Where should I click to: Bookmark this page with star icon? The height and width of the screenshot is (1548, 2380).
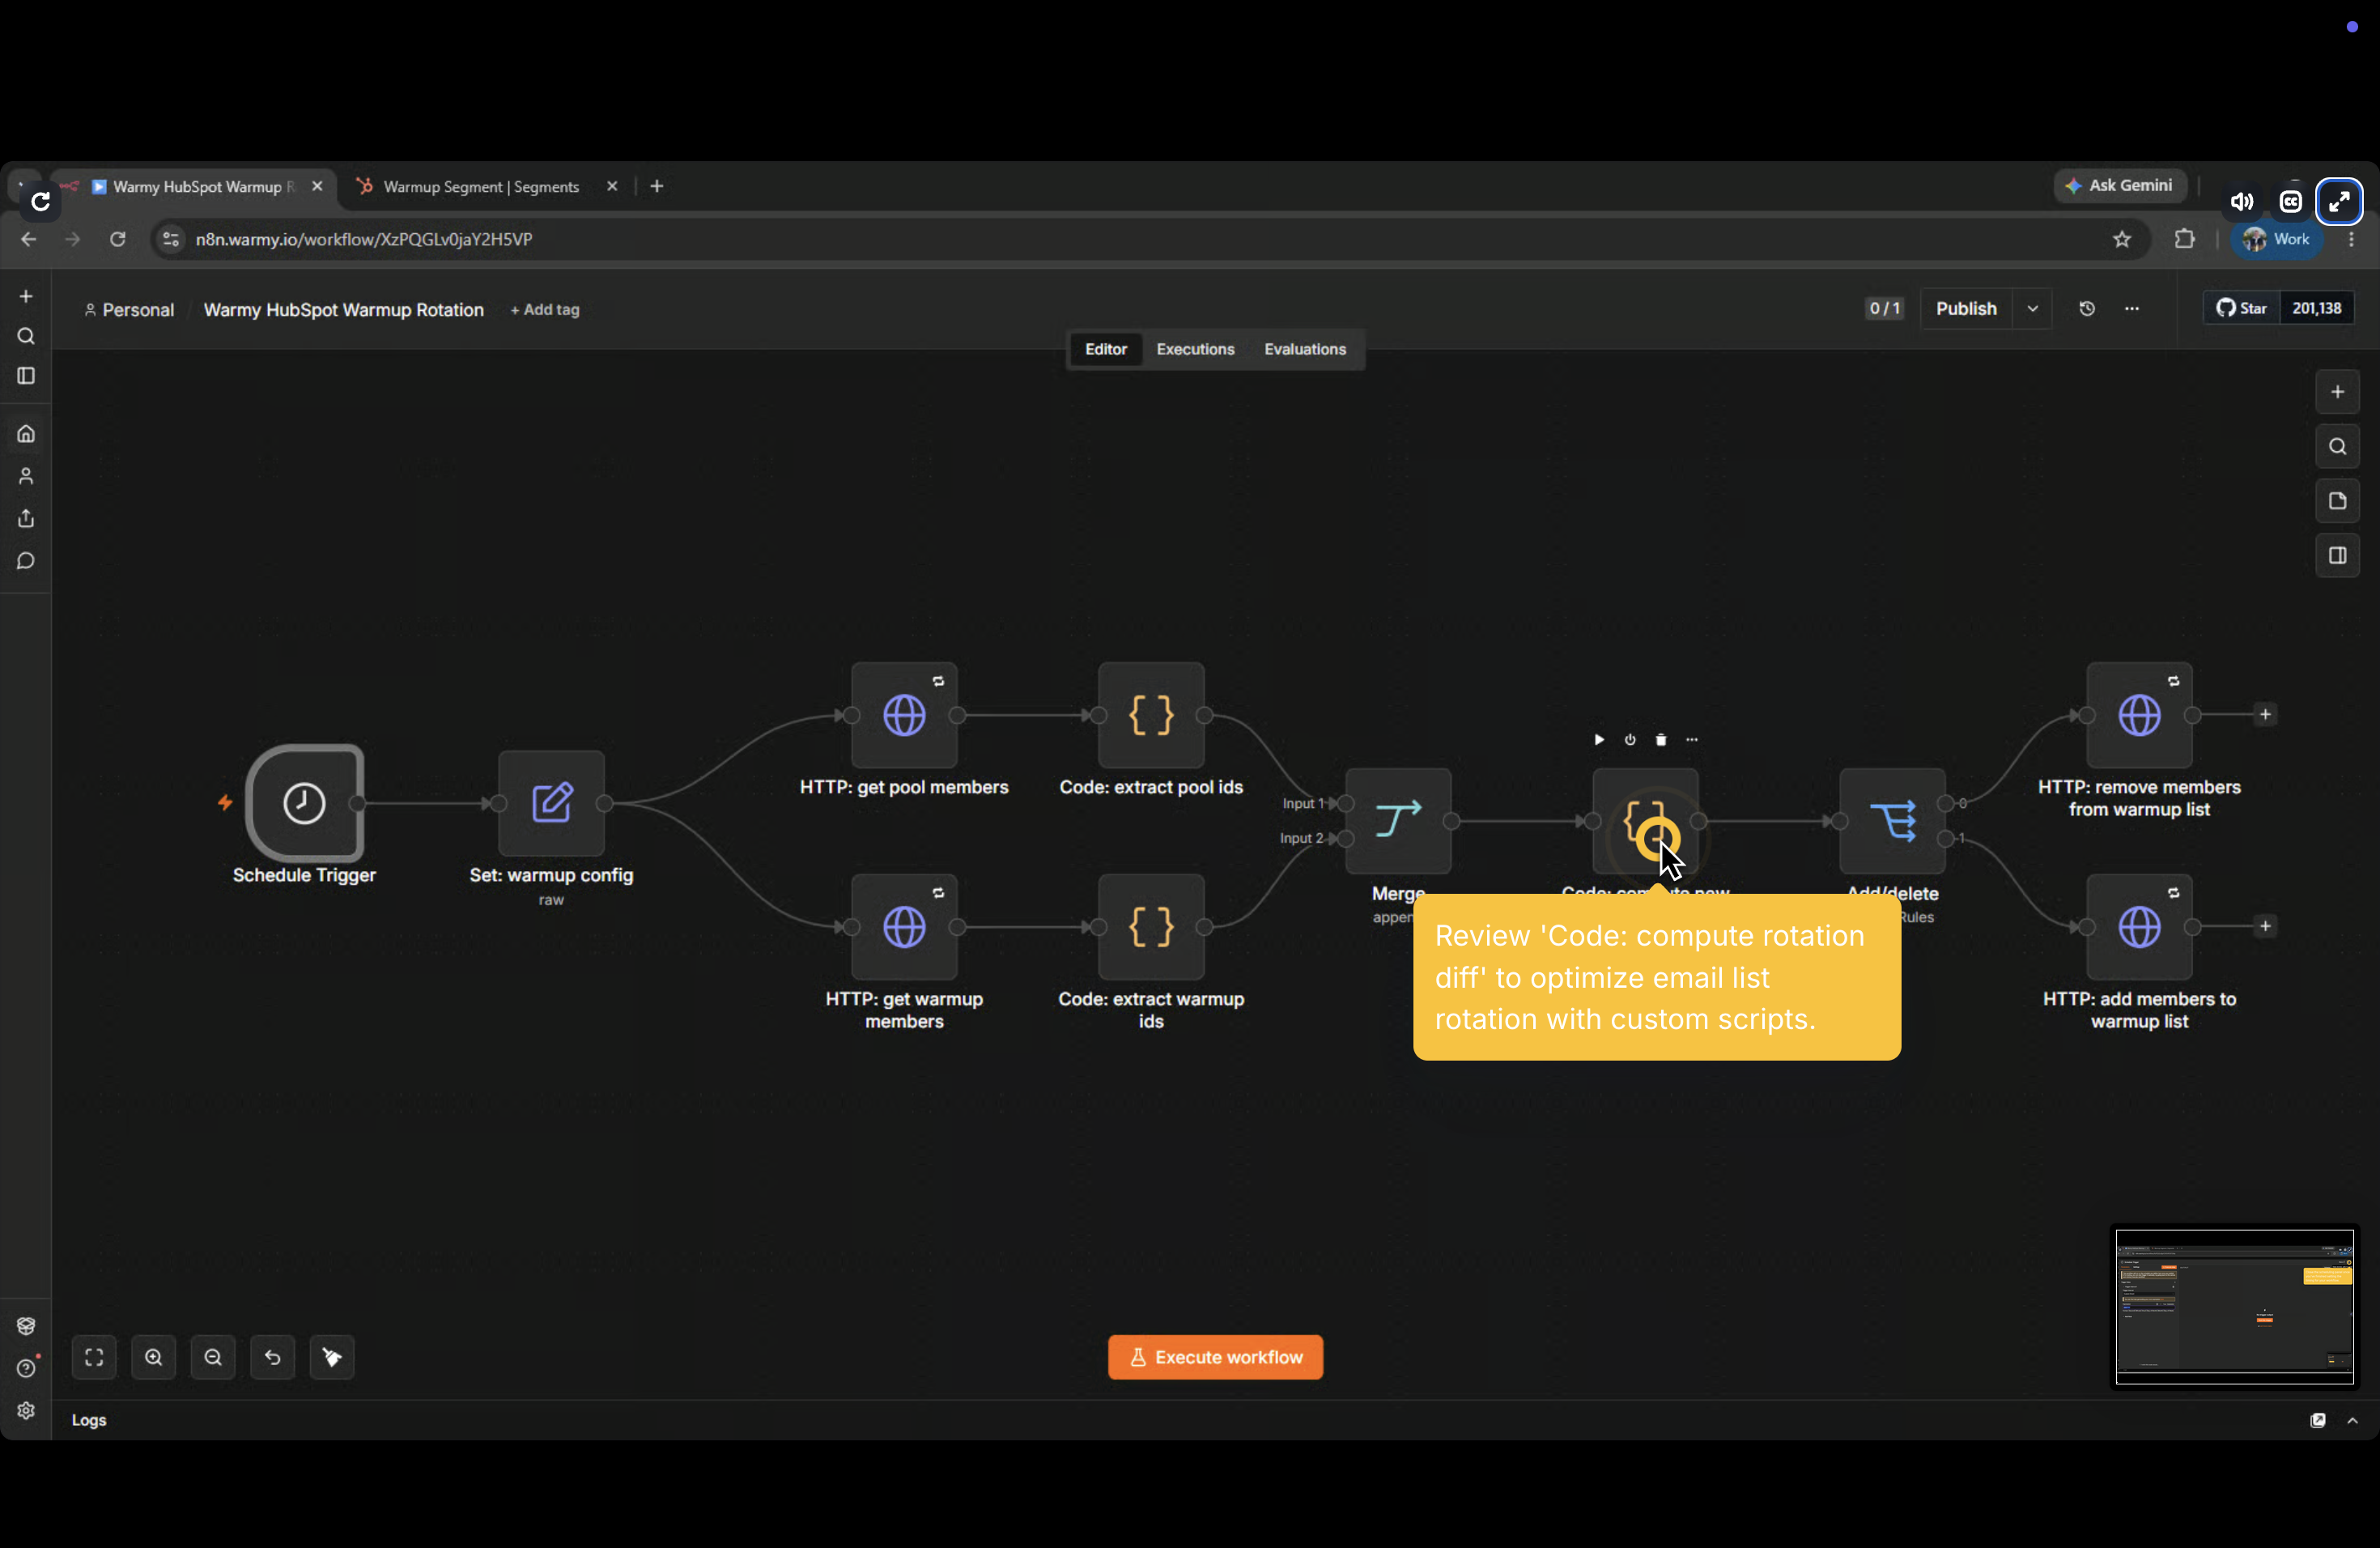coord(2122,239)
